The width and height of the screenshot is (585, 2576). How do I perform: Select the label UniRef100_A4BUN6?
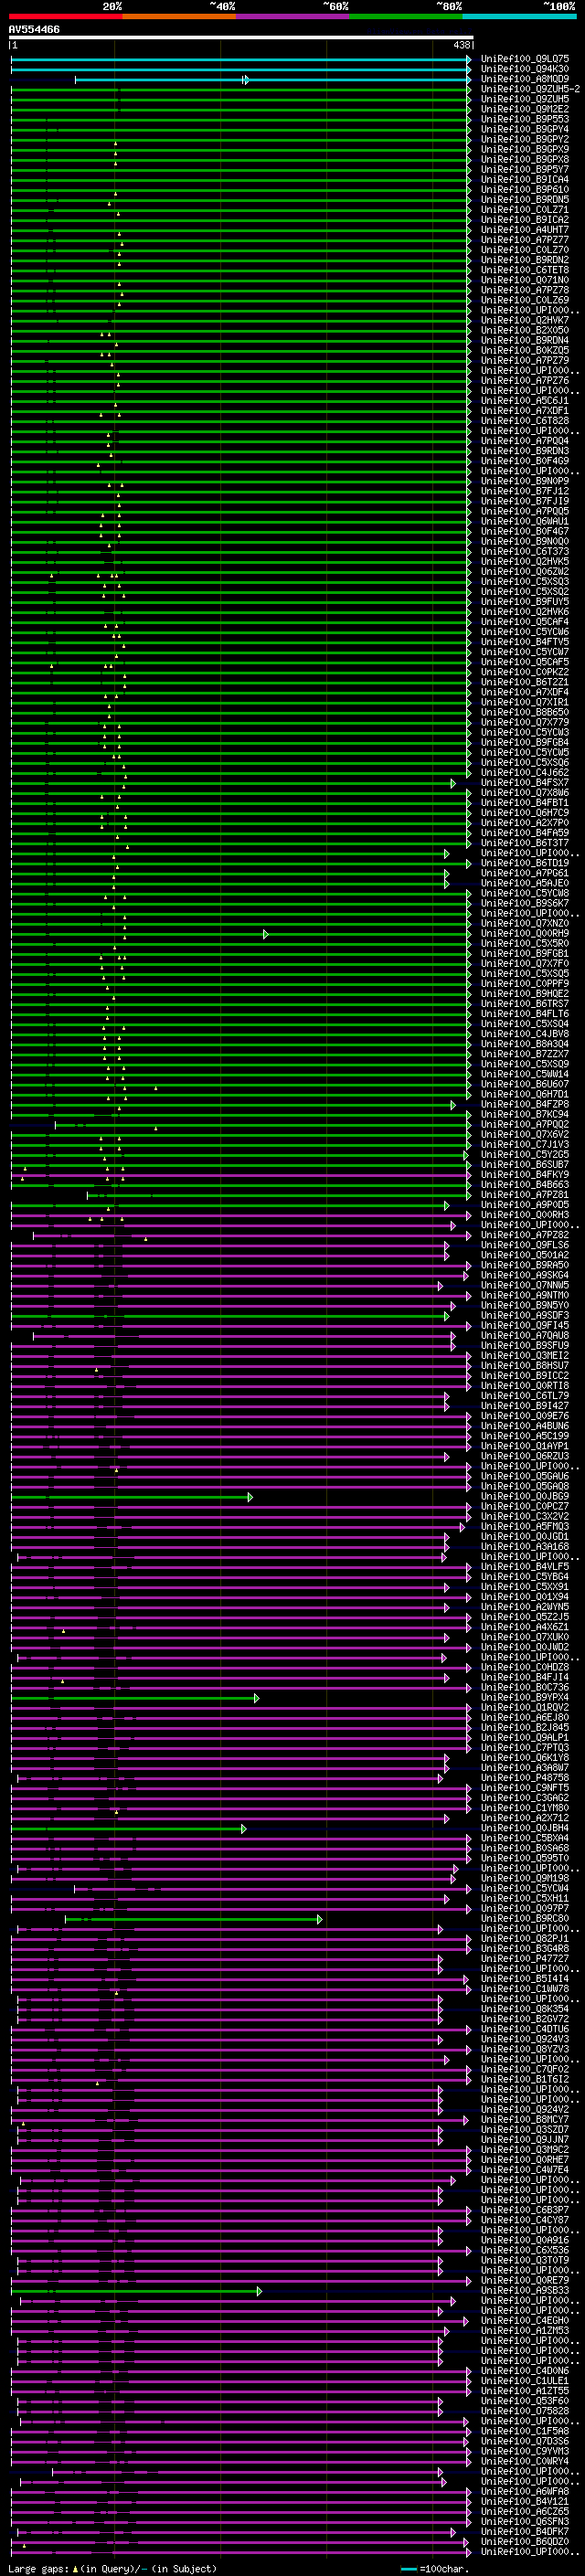pyautogui.click(x=524, y=1426)
